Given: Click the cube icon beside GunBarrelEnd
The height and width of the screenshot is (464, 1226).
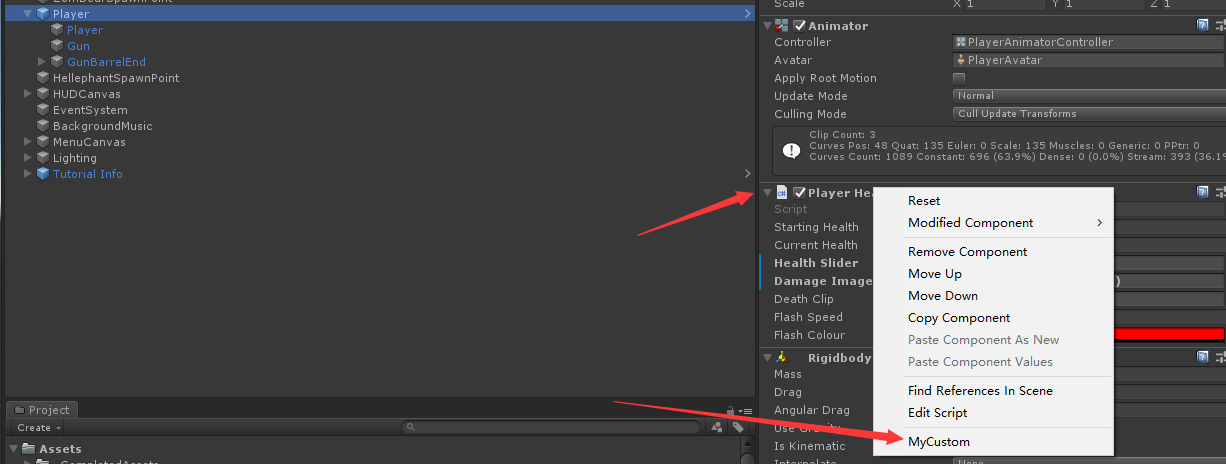Looking at the screenshot, I should (57, 62).
